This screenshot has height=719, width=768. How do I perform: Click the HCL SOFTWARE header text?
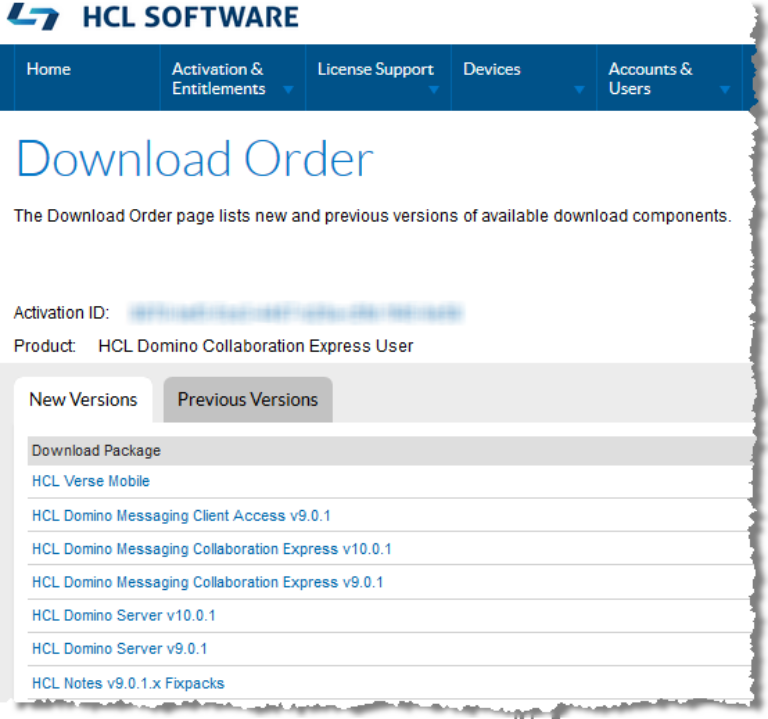pyautogui.click(x=191, y=17)
